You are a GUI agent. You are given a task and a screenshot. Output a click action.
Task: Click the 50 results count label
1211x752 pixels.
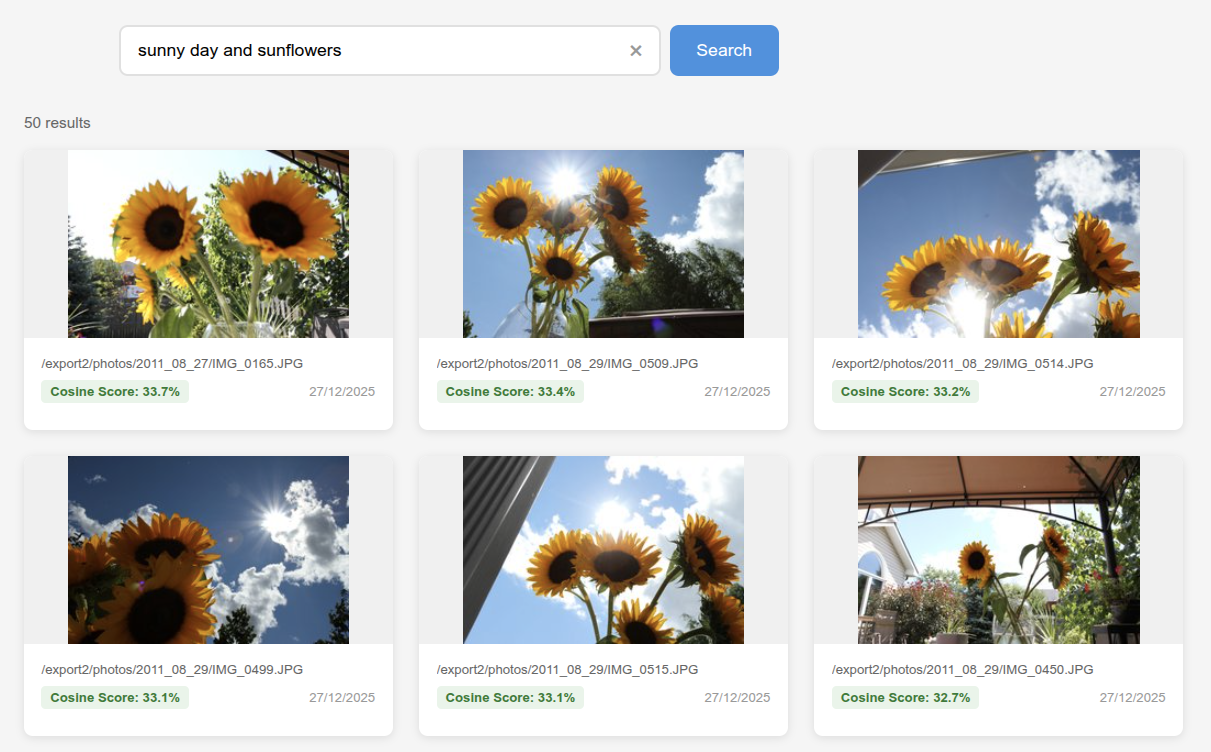pos(57,123)
